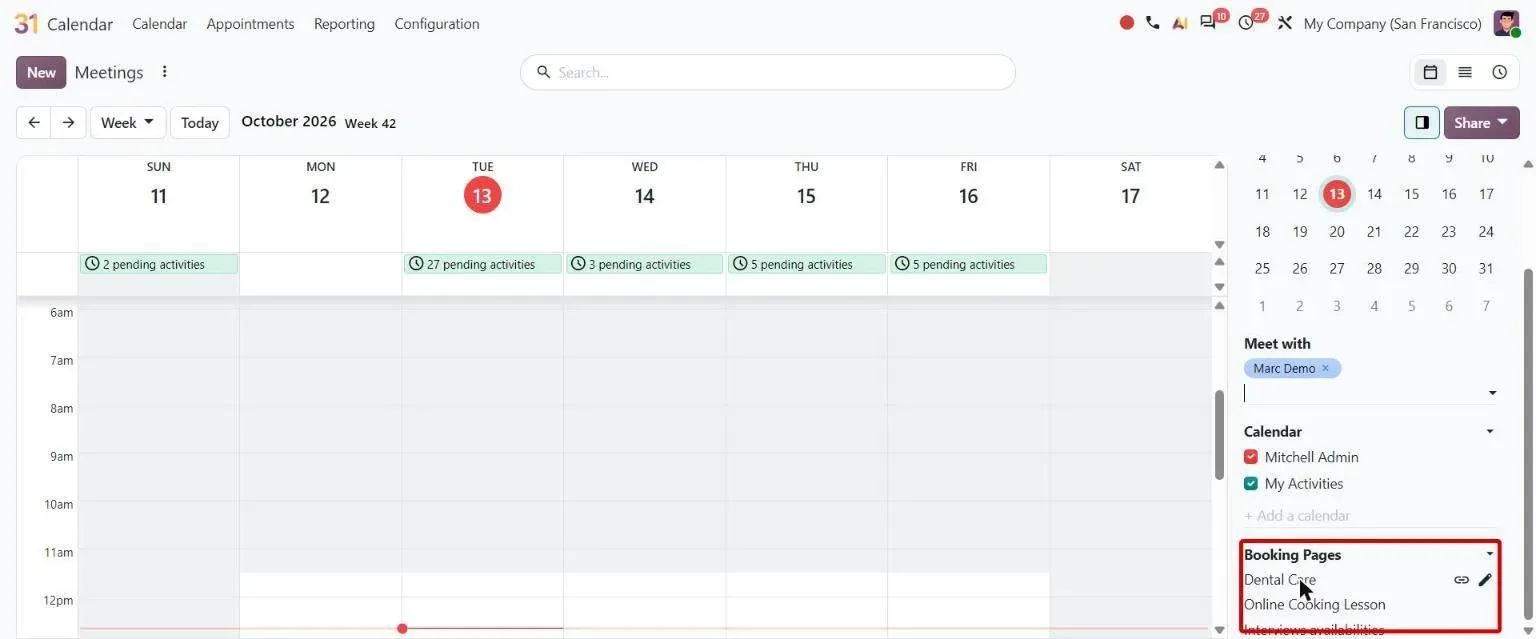Uncheck the Mitchell Admin calendar checkbox

pyautogui.click(x=1251, y=457)
